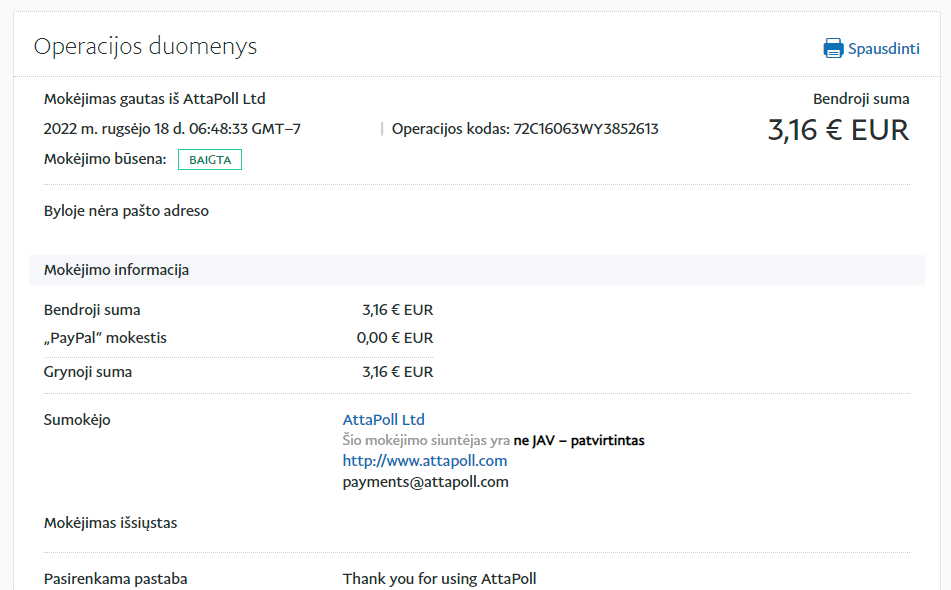Select 3,16 € EUR in the Bendroji suma row
This screenshot has height=590, width=951.
point(398,310)
